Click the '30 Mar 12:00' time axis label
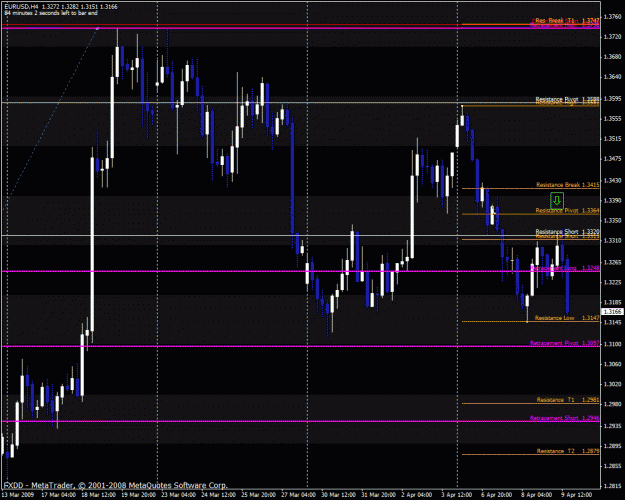 338,495
